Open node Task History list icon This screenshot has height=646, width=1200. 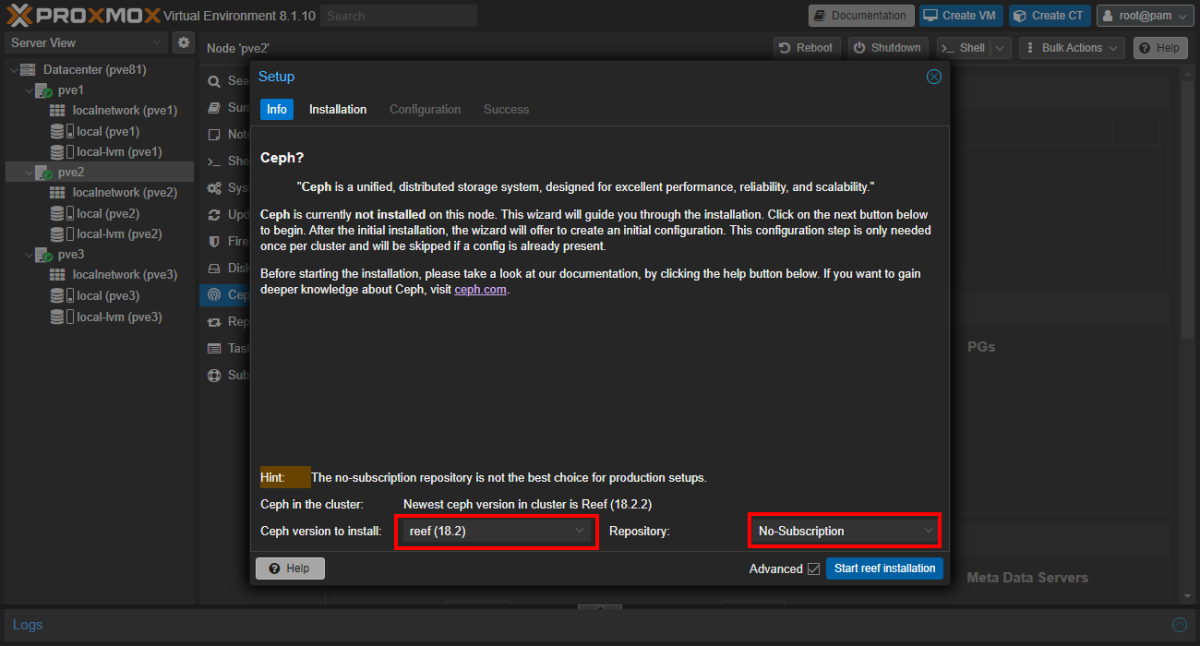coord(214,349)
